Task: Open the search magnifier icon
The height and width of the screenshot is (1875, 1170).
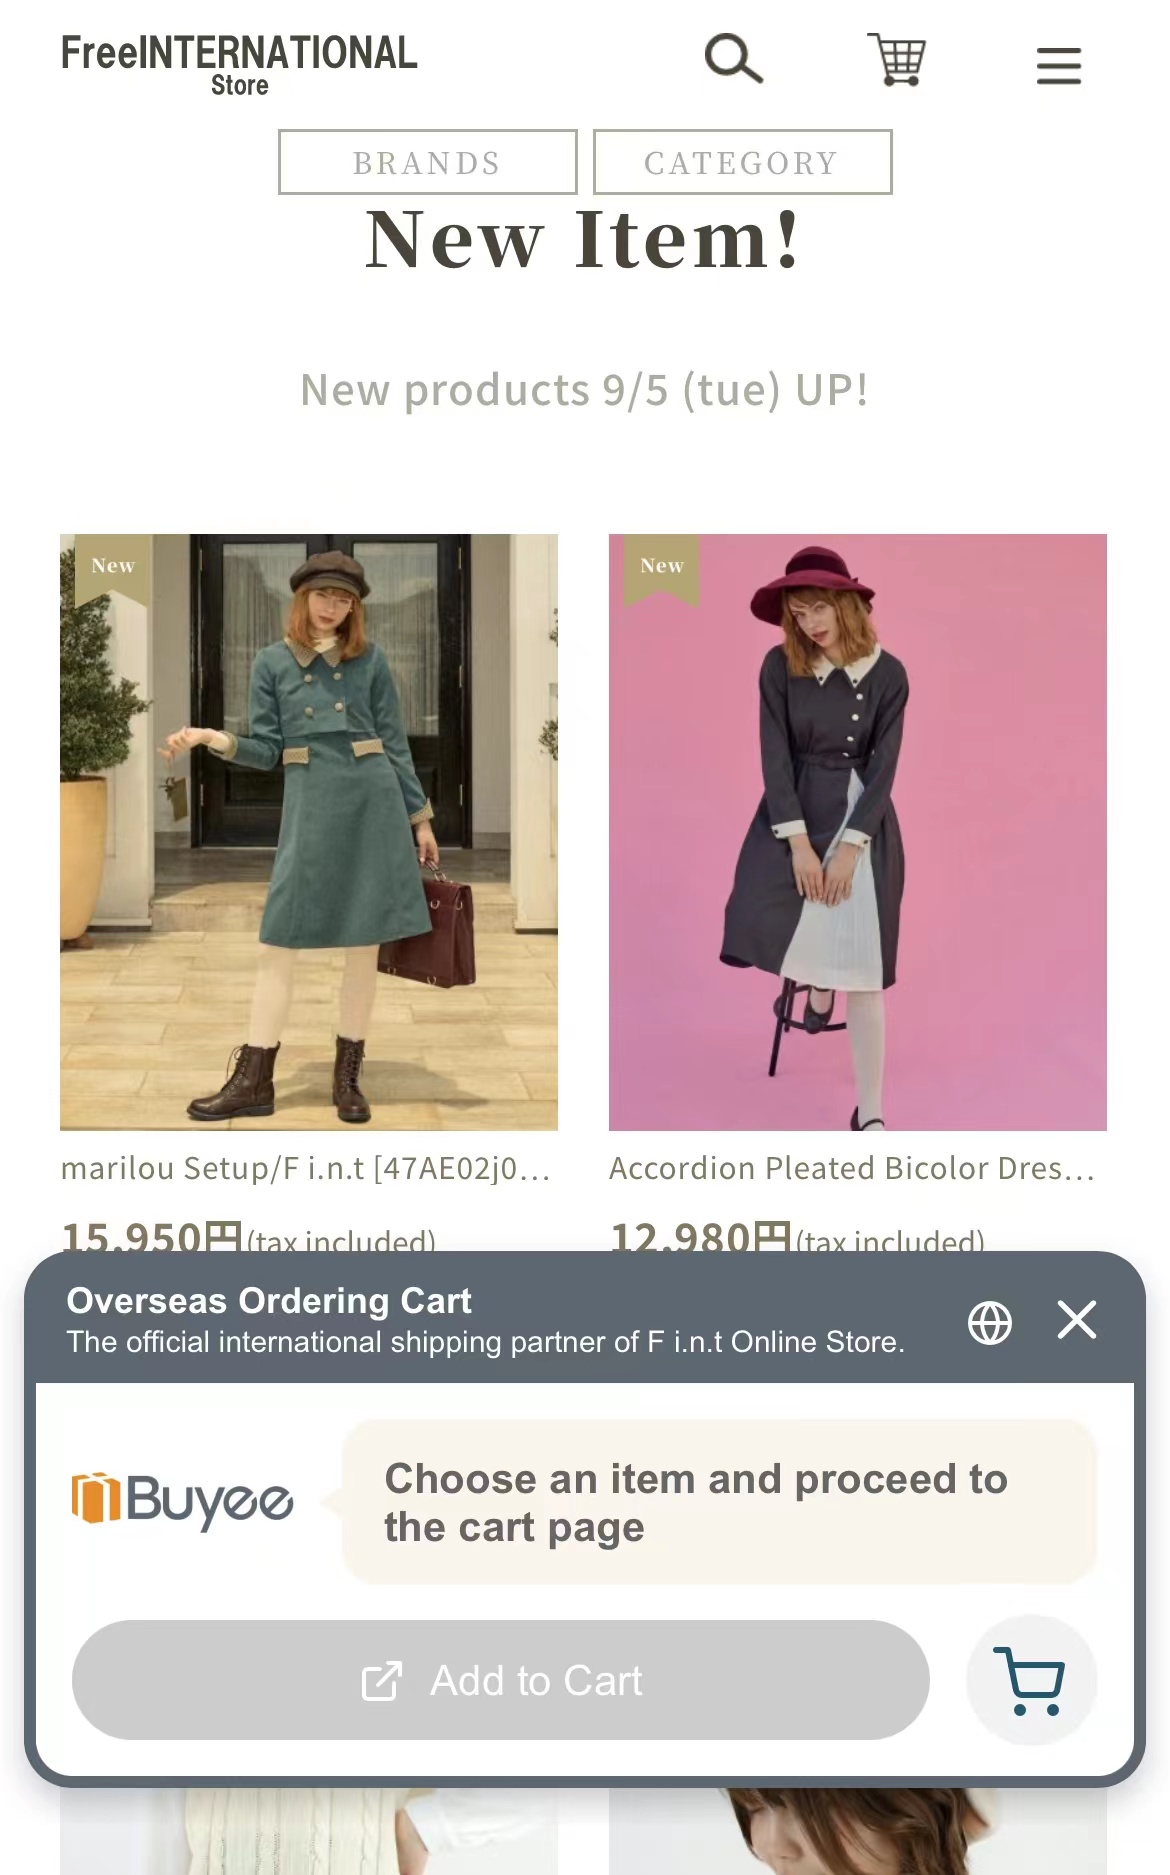Action: tap(734, 59)
